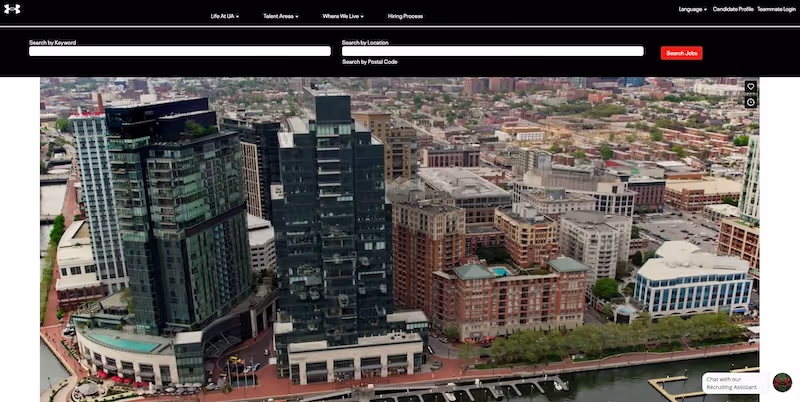This screenshot has width=800, height=402.
Task: Click the Search Jobs button
Action: coord(681,53)
